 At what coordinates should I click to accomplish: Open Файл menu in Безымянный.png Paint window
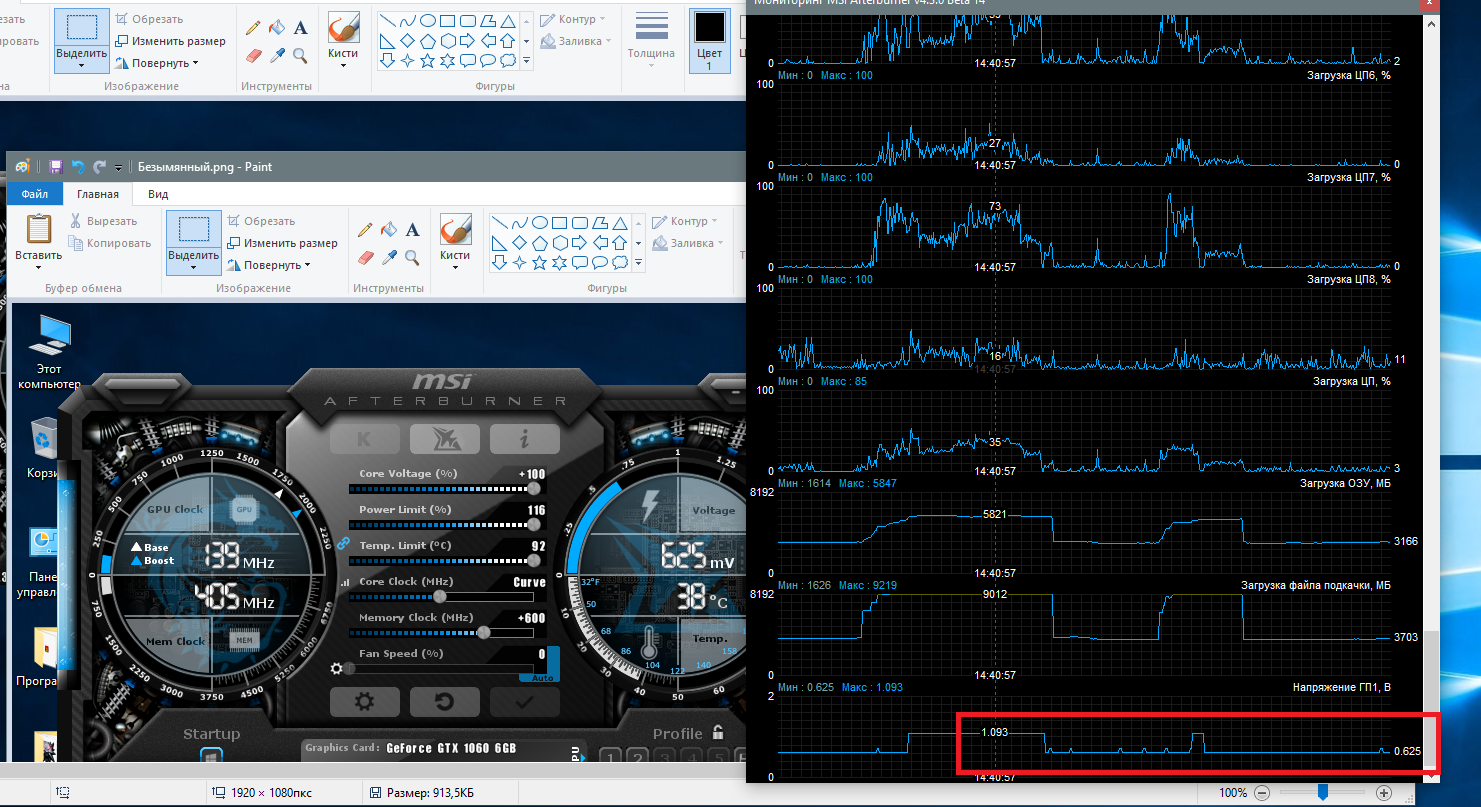[x=35, y=194]
